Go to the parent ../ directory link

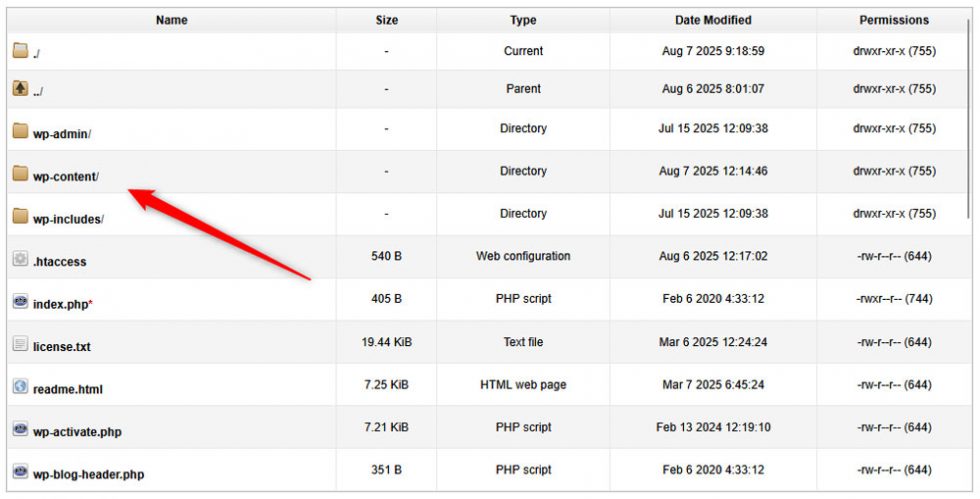(38, 91)
